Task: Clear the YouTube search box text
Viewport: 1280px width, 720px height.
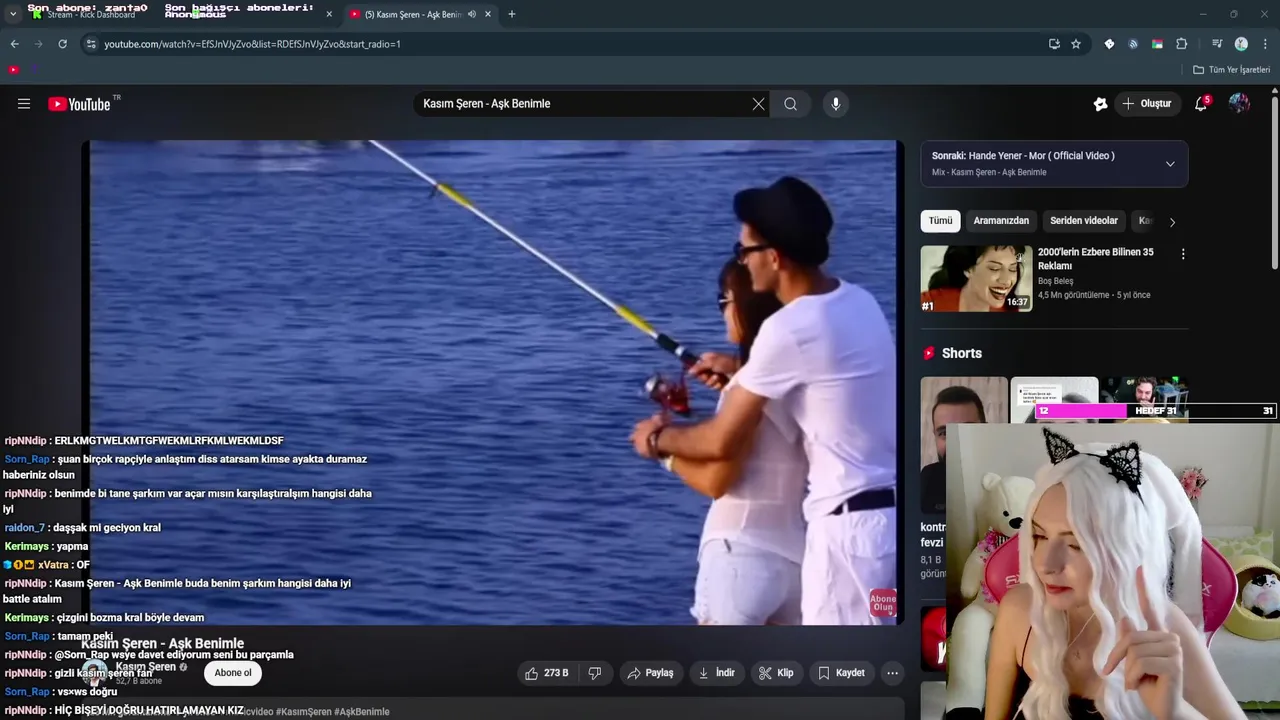Action: (x=758, y=104)
